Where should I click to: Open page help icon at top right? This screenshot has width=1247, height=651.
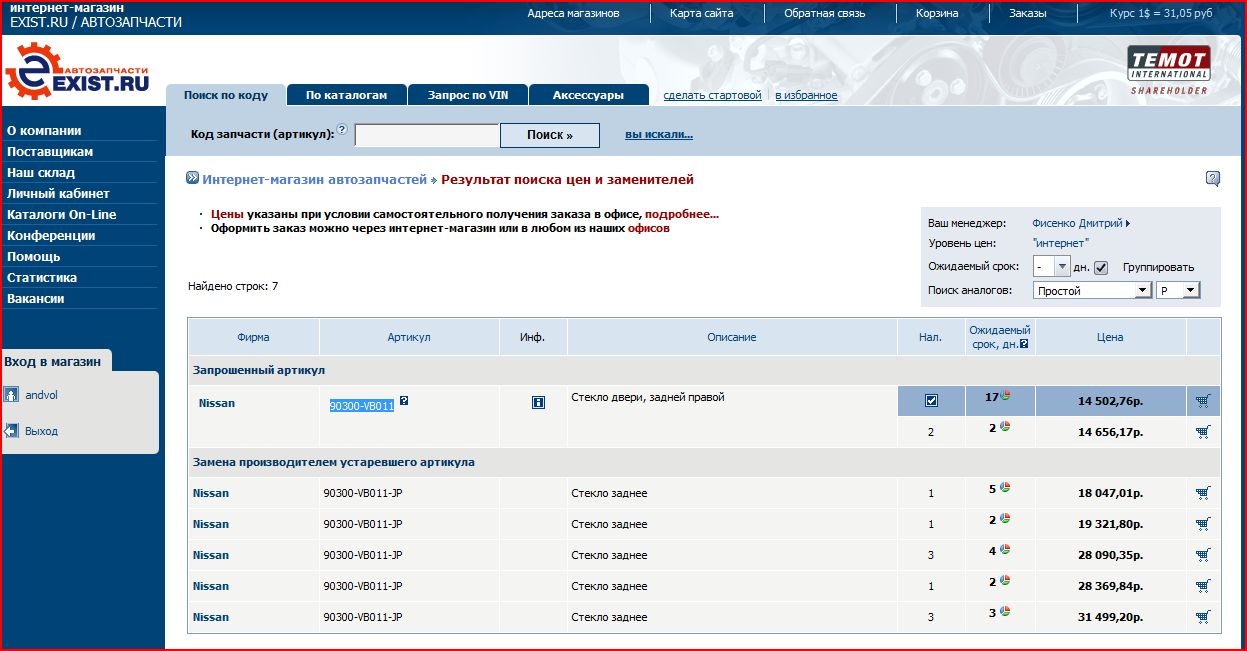pos(1213,179)
